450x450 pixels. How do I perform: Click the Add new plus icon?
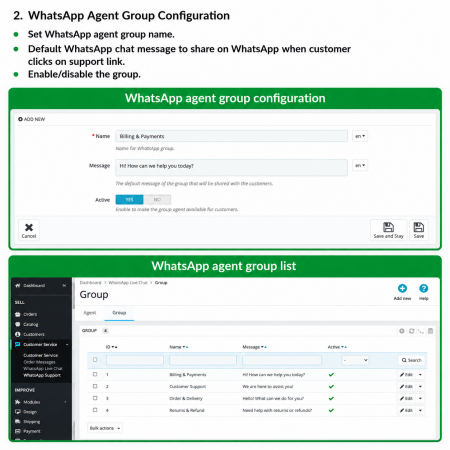(x=402, y=288)
